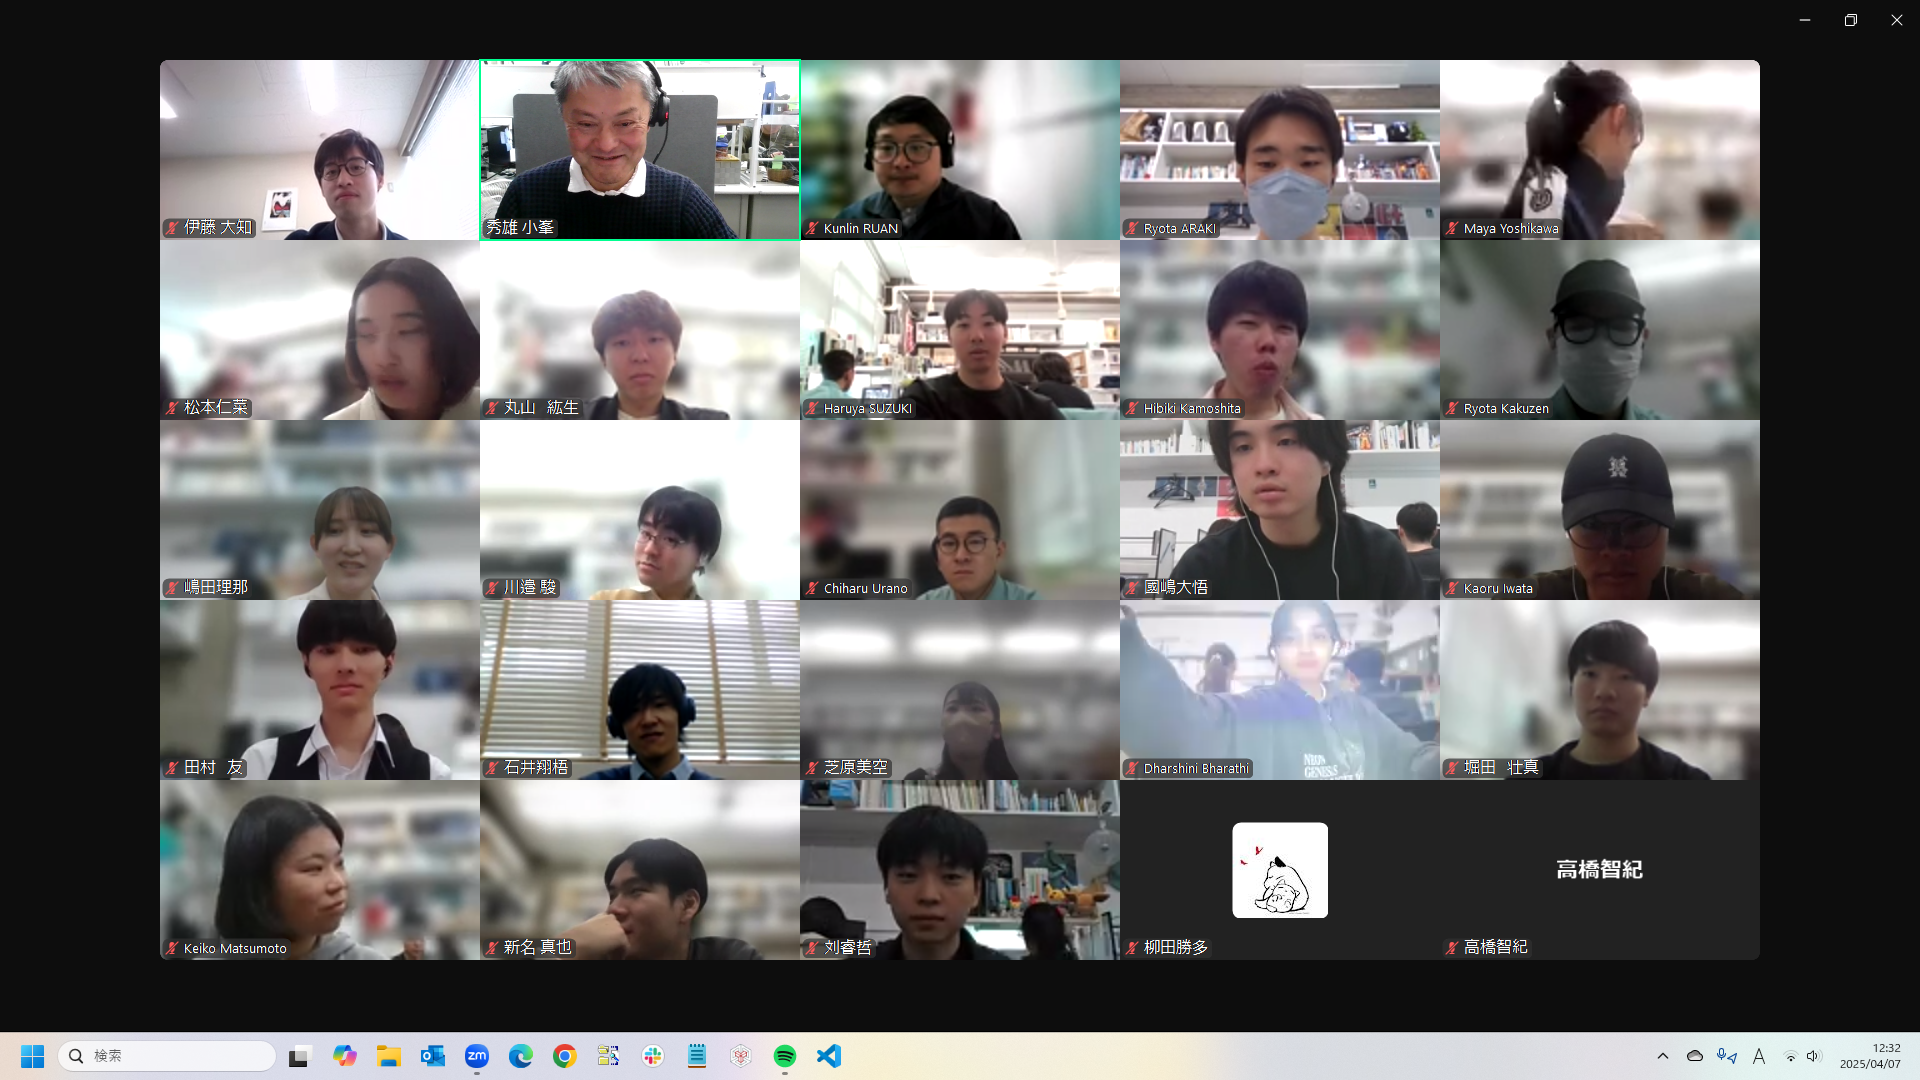This screenshot has width=1920, height=1080.
Task: Click the microphone and location in-use indicator
Action: pos(1727,1056)
